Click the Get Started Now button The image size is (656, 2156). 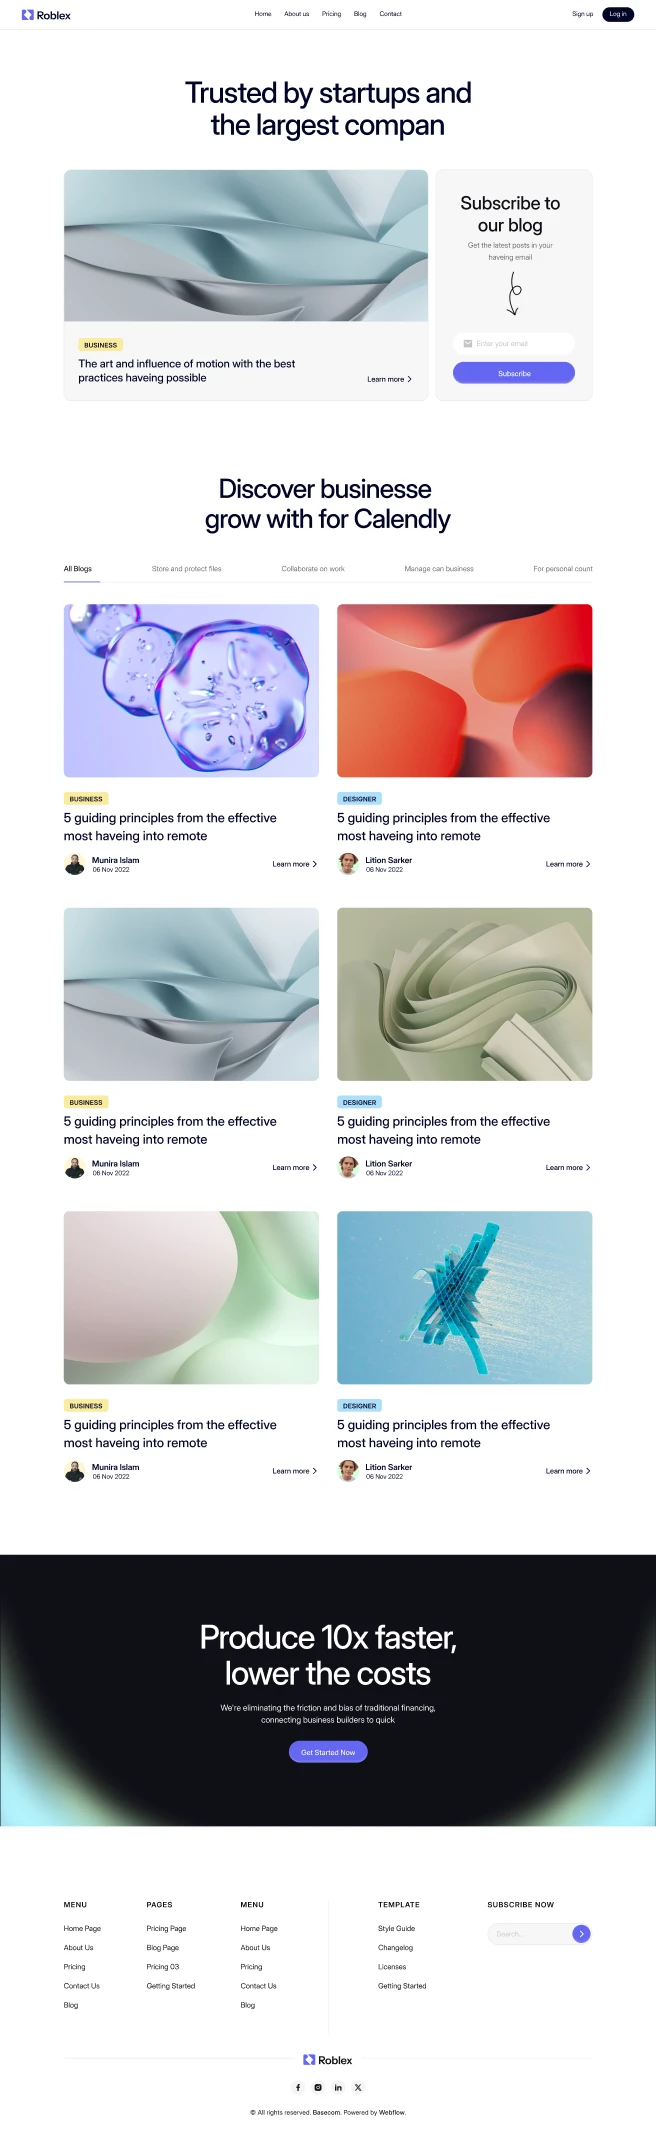pos(328,1752)
